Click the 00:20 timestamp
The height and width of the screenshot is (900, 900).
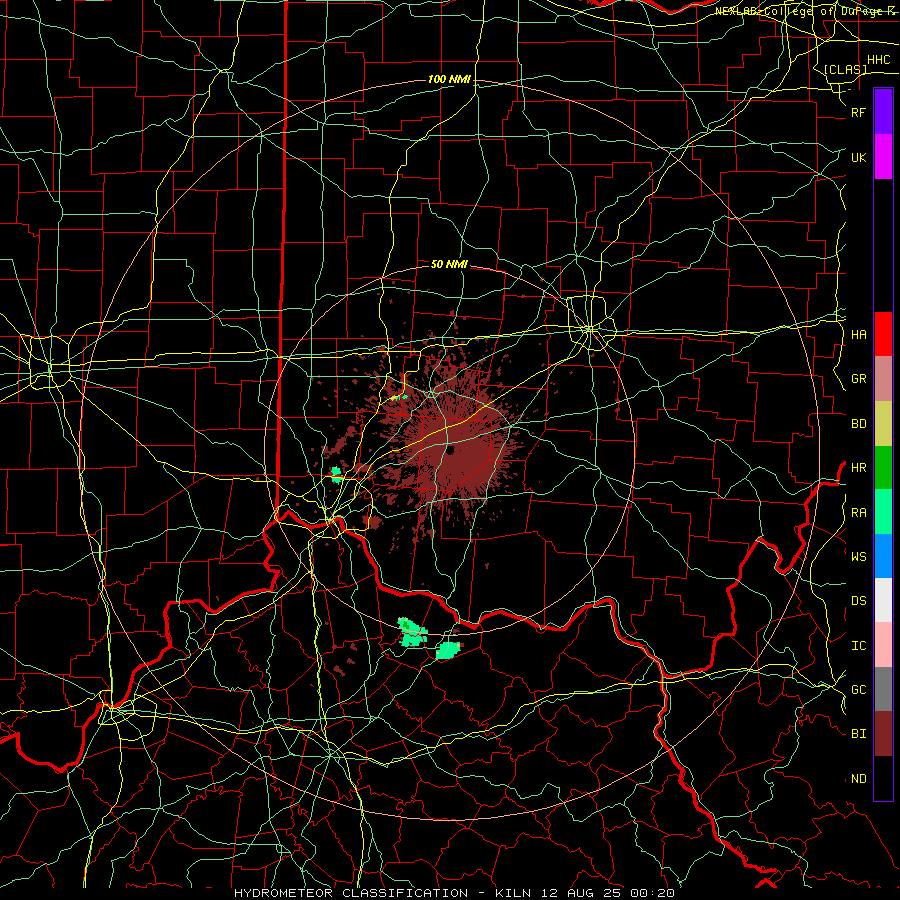coord(652,893)
